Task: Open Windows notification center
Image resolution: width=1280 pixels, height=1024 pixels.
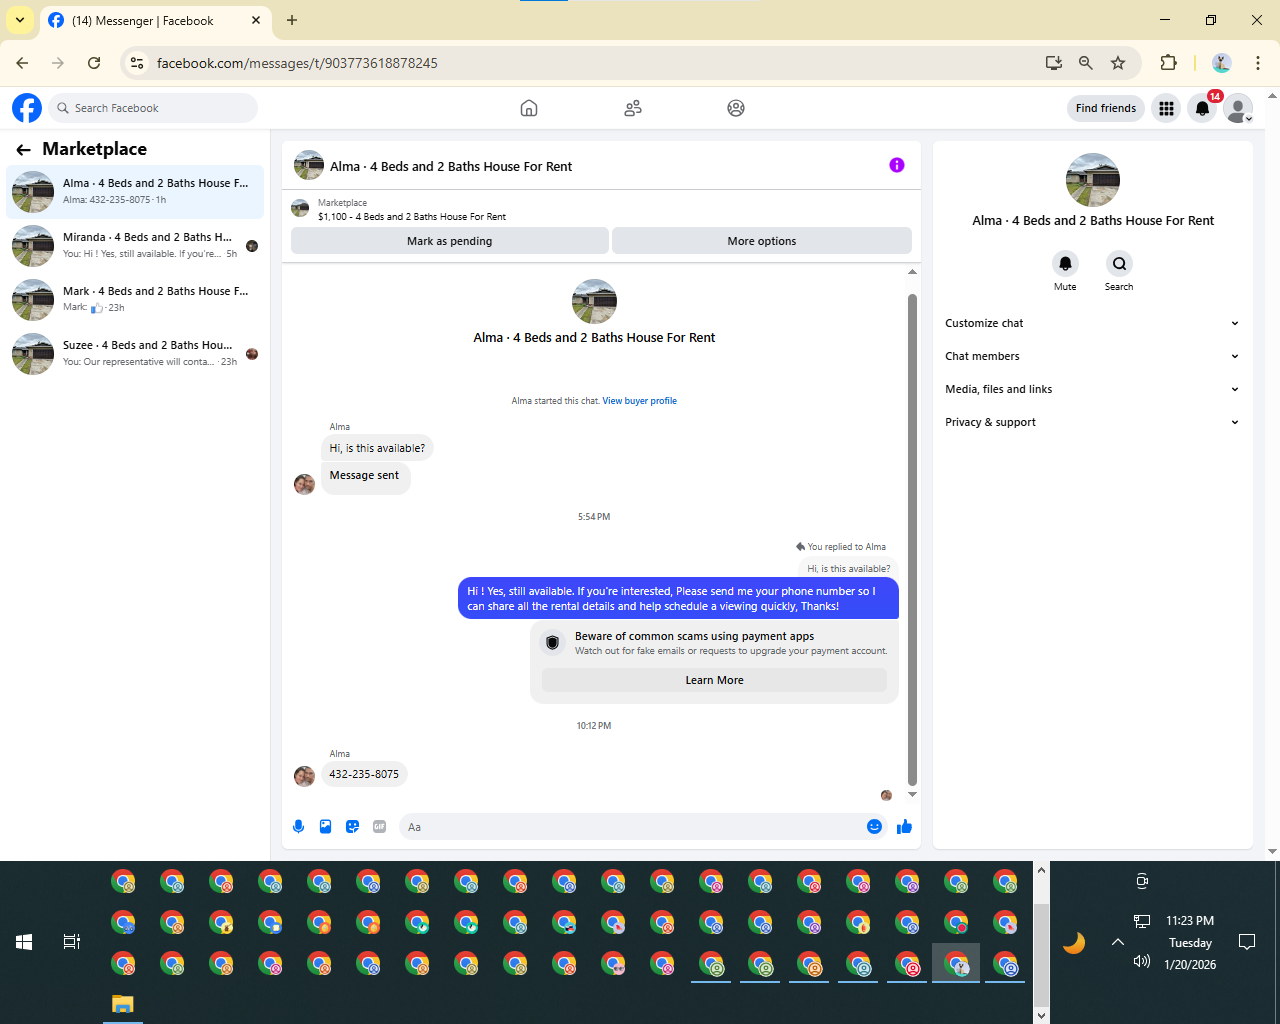Action: pyautogui.click(x=1247, y=942)
